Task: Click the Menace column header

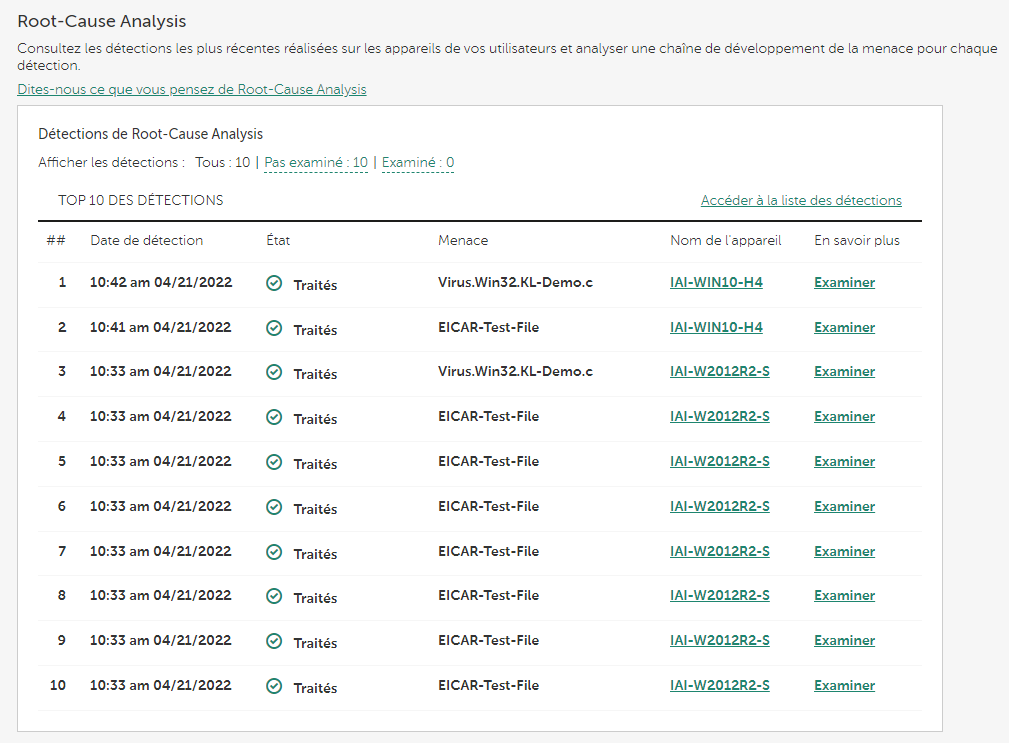Action: click(463, 241)
